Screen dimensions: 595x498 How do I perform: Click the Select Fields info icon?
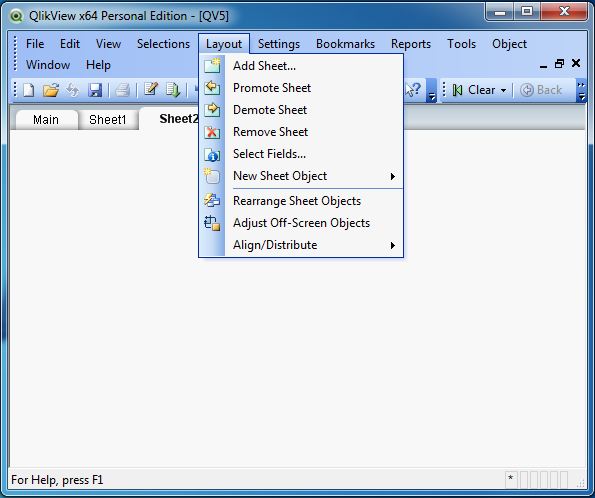(x=212, y=154)
